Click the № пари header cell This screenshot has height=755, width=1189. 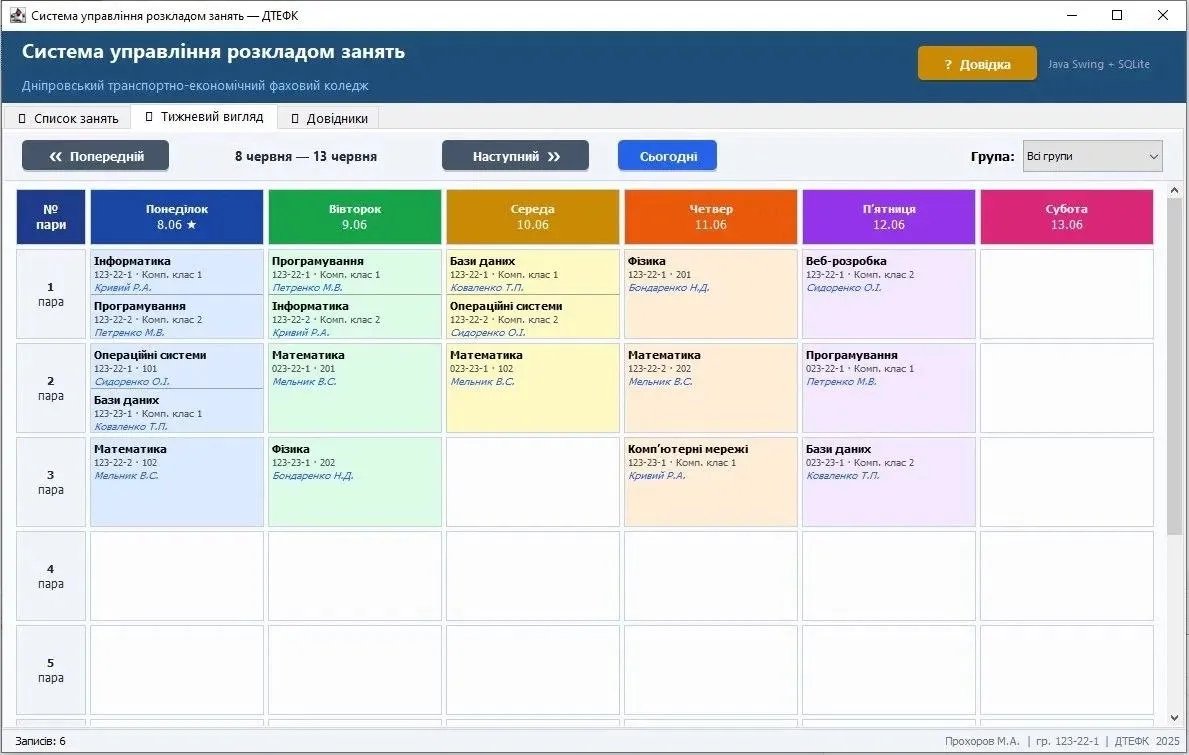click(x=51, y=217)
